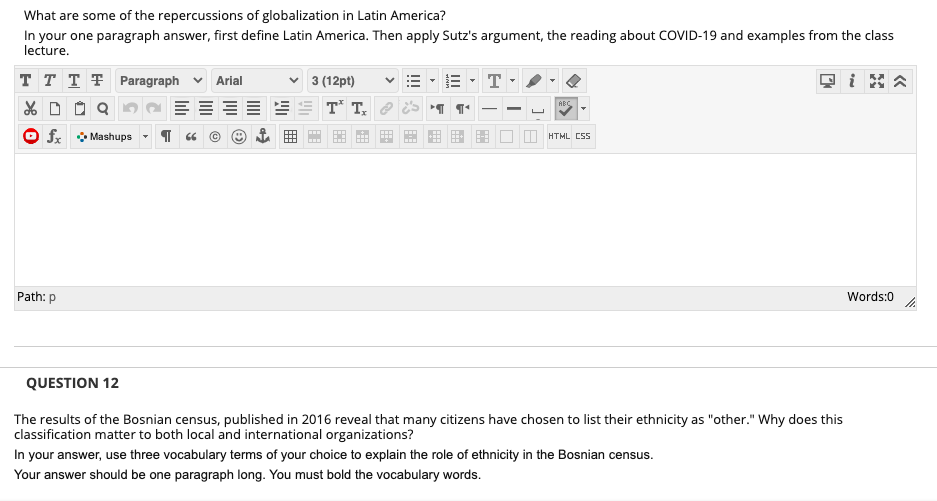
Task: Insert a thin horizontal line
Action: 489,108
